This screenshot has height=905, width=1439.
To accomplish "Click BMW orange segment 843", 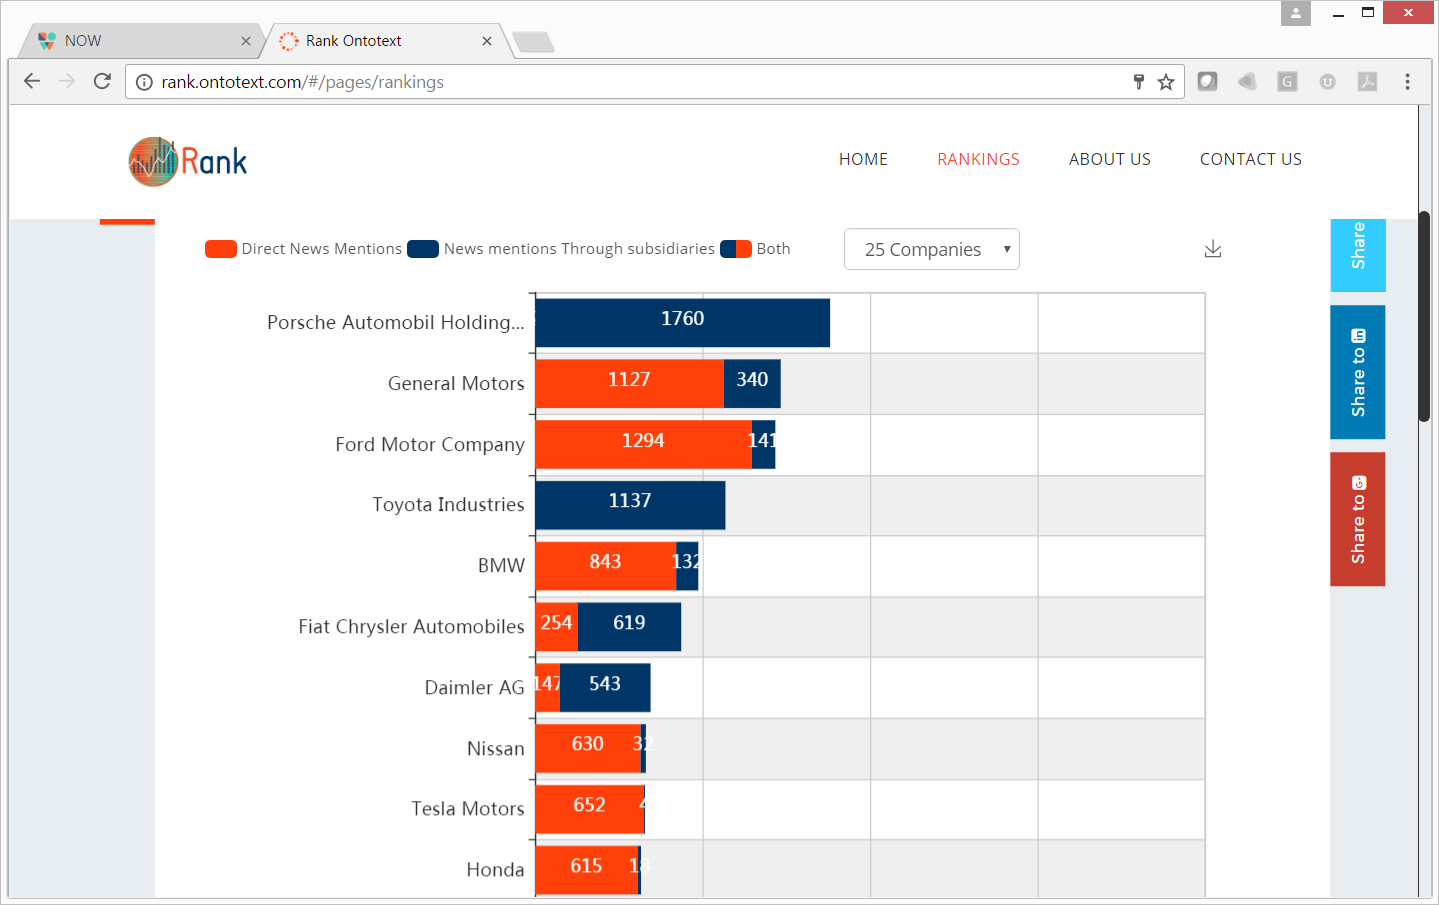I will click(605, 566).
